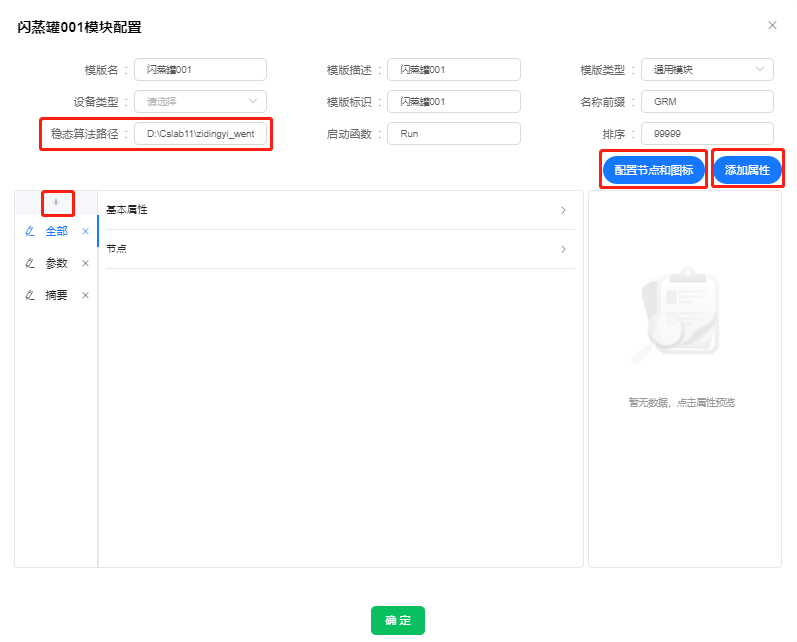Image resolution: width=797 pixels, height=642 pixels.
Task: Expand the 基本属性 section
Action: pyautogui.click(x=340, y=210)
